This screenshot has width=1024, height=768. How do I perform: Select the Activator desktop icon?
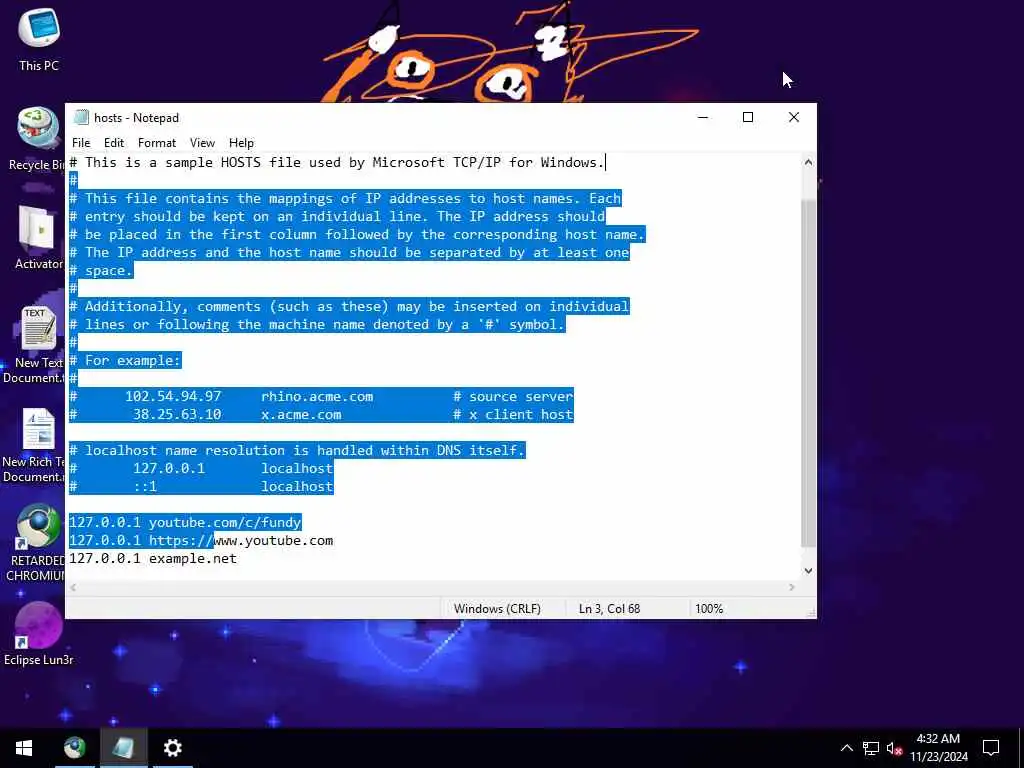click(x=38, y=237)
